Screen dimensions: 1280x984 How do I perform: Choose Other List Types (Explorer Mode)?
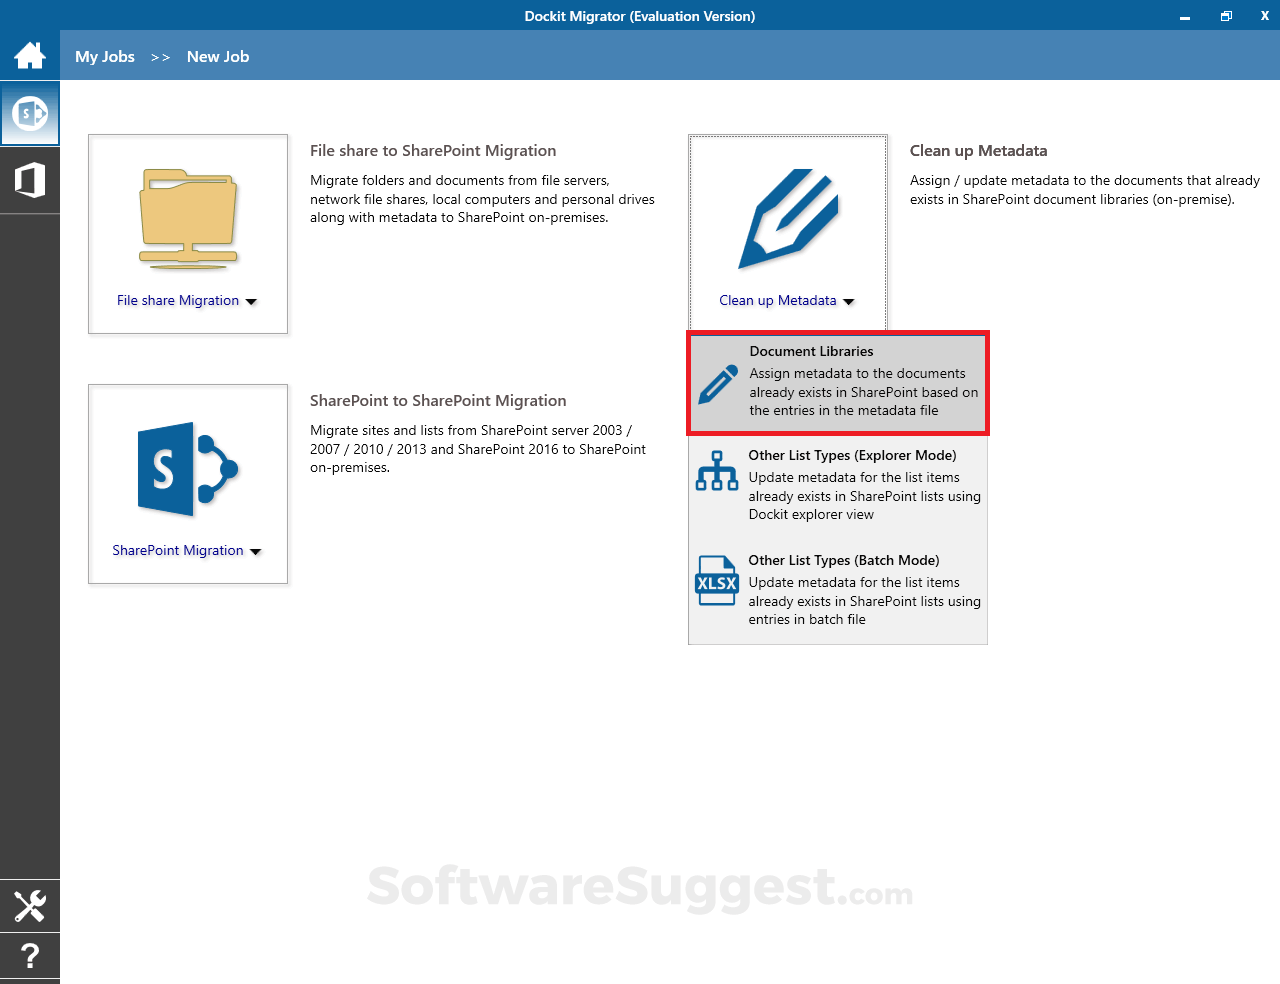838,485
